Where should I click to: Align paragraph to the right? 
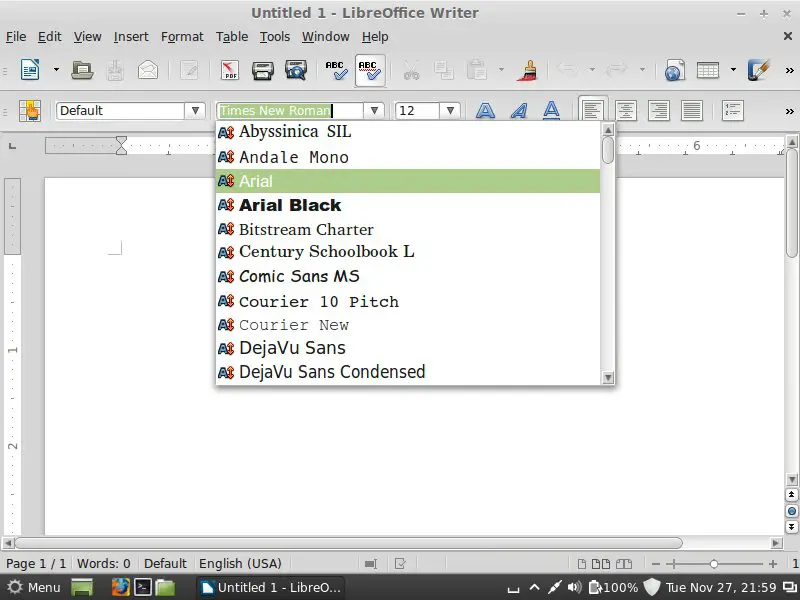(x=659, y=110)
